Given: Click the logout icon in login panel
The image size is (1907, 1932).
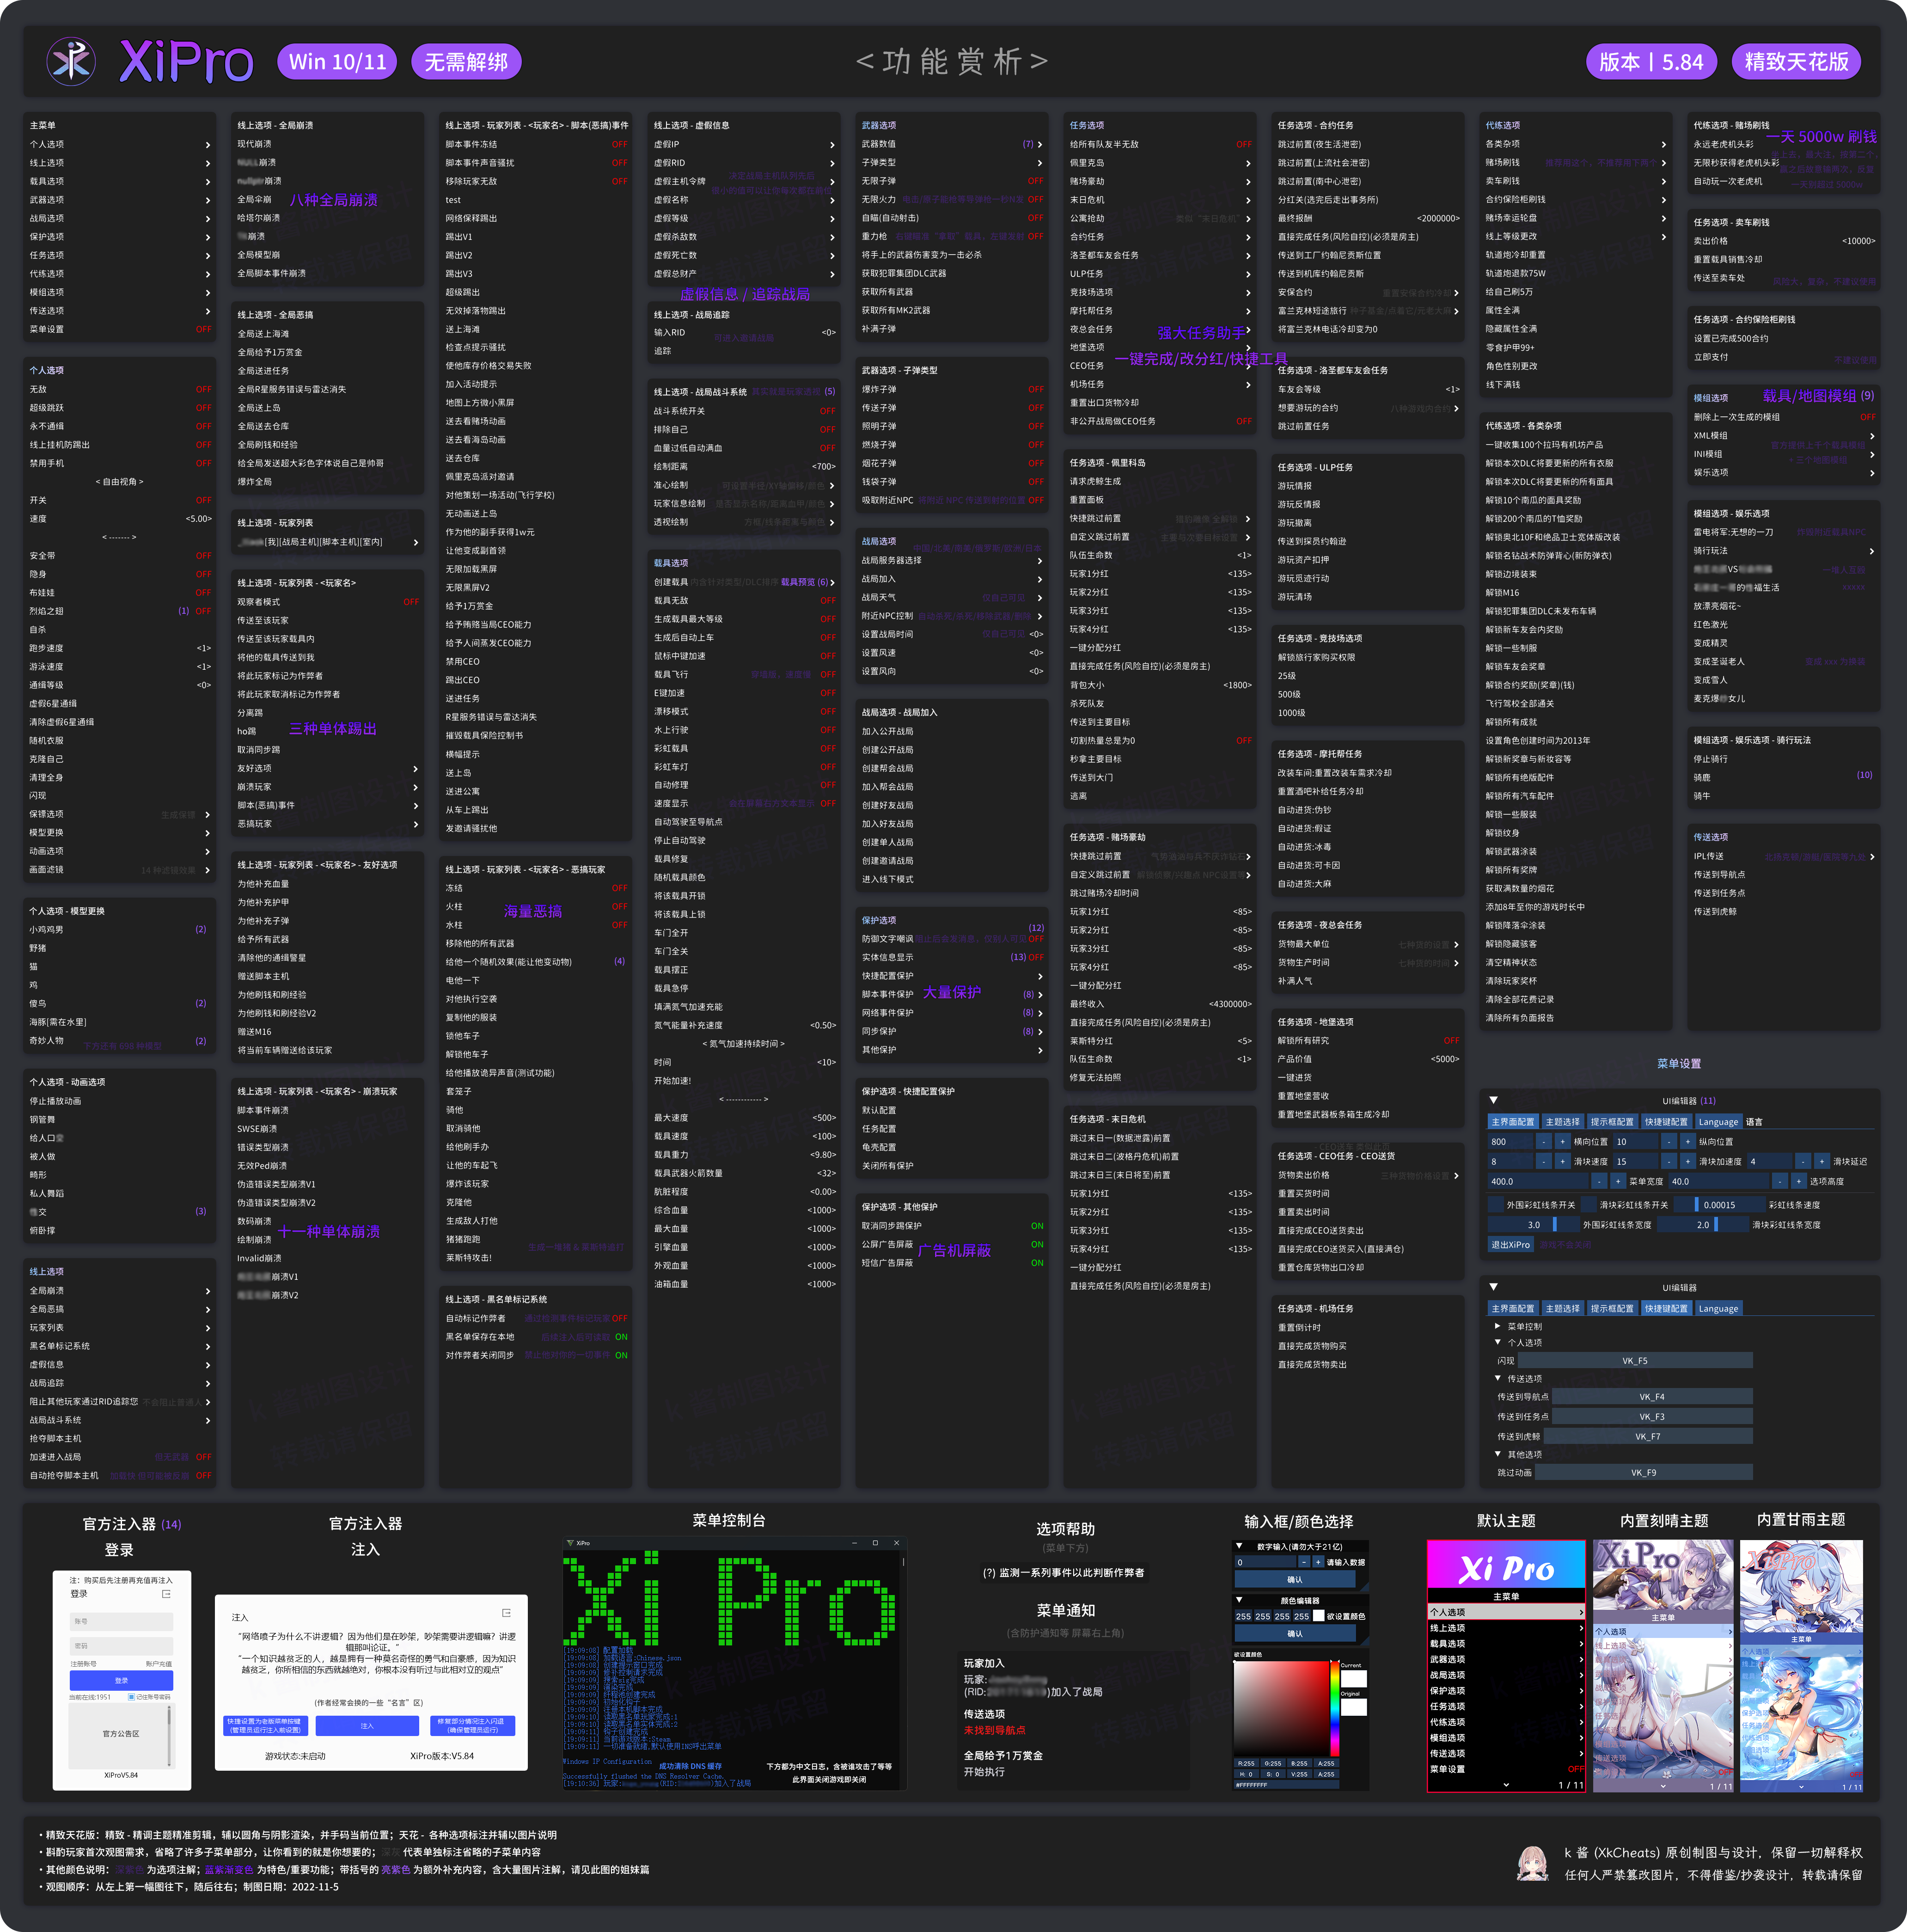Looking at the screenshot, I should pos(166,1594).
